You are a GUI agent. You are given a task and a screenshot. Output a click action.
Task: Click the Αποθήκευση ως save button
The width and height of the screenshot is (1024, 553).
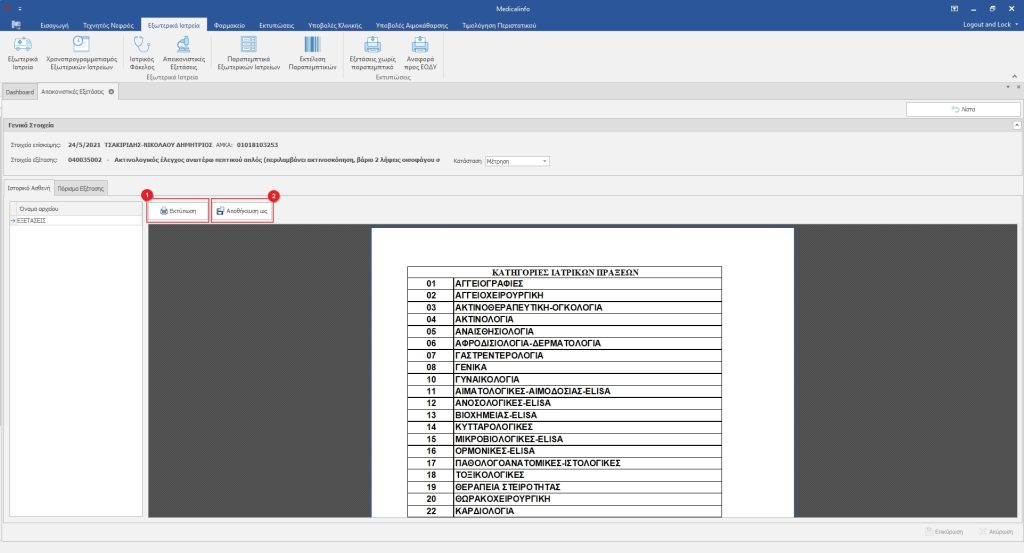243,212
